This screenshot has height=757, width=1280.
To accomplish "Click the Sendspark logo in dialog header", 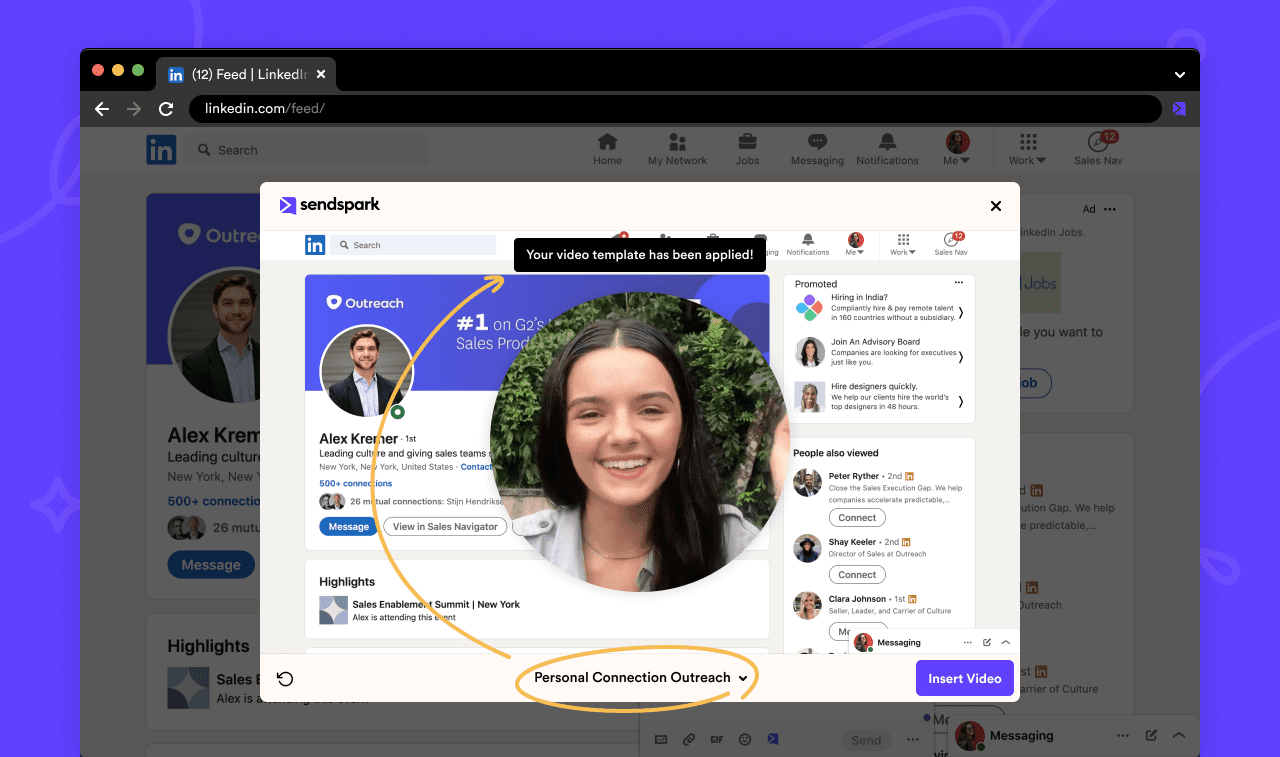I will click(330, 205).
